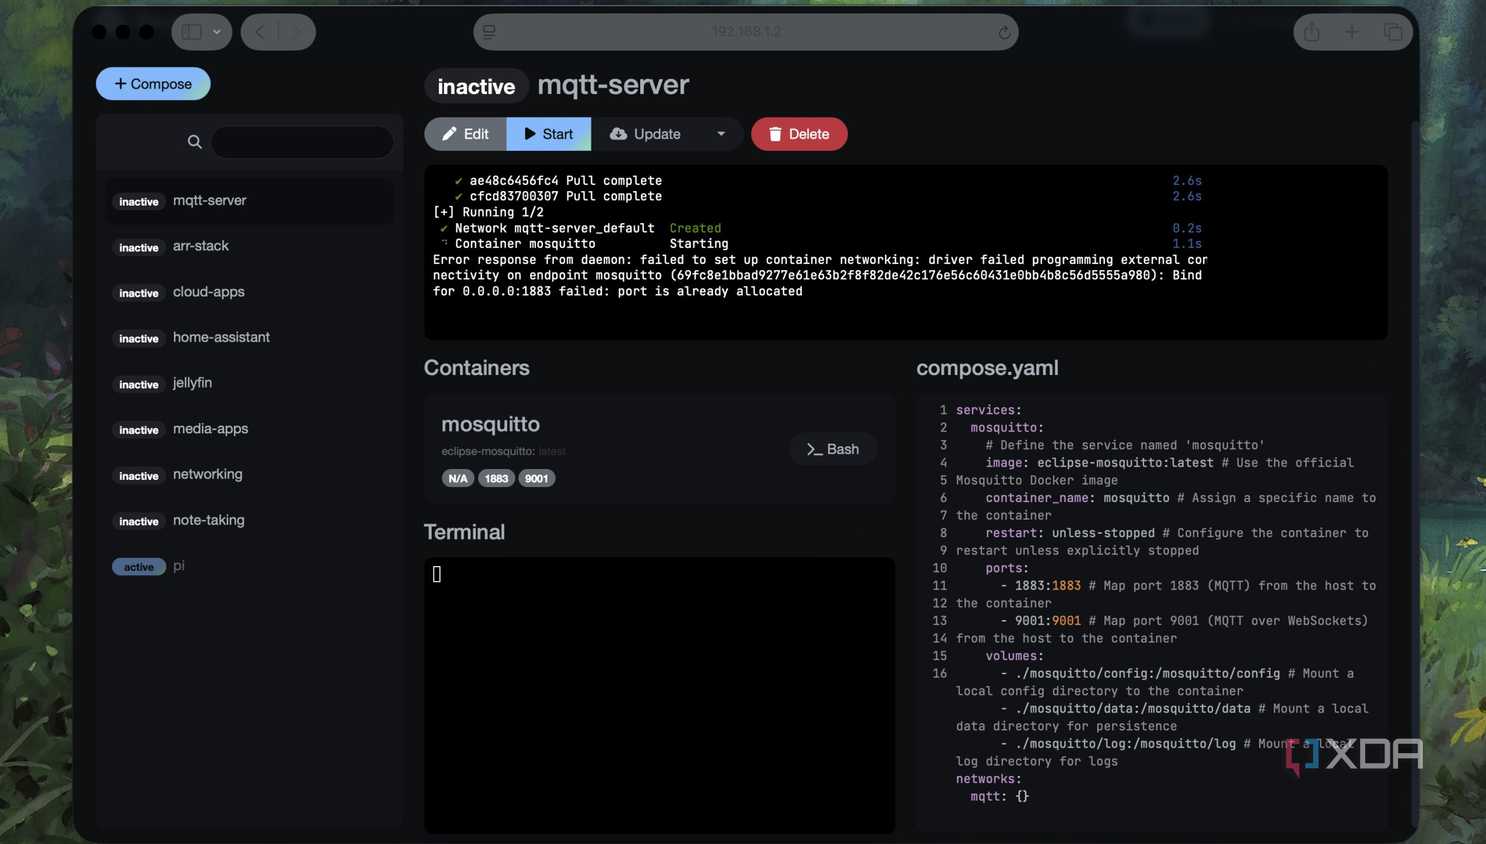Click the 'container_name: mosquitto' line in compose.yaml
The height and width of the screenshot is (844, 1486).
[x=1077, y=498]
